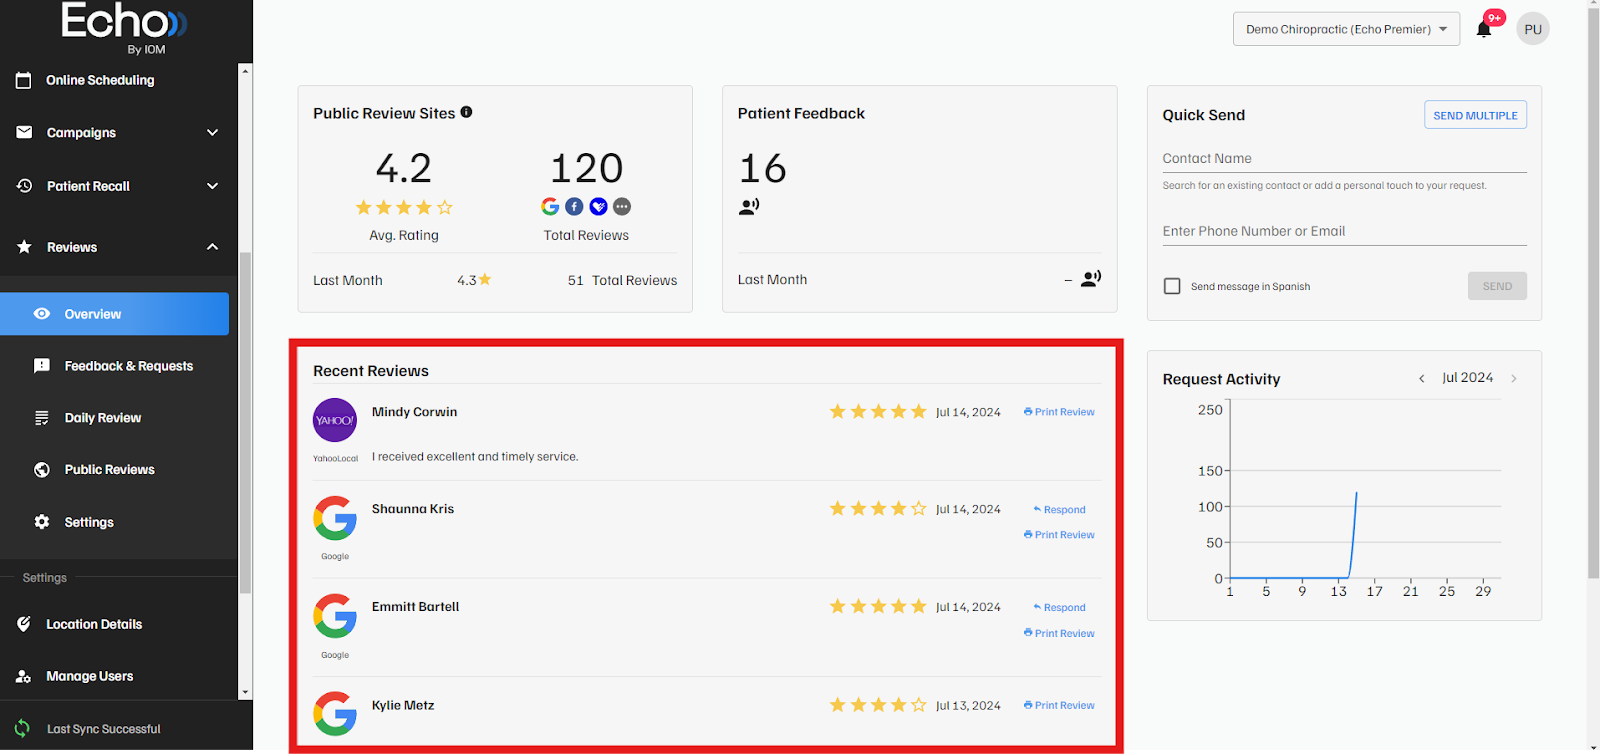Click Mindy Corwin's five-star rating
The image size is (1600, 754).
pyautogui.click(x=878, y=412)
